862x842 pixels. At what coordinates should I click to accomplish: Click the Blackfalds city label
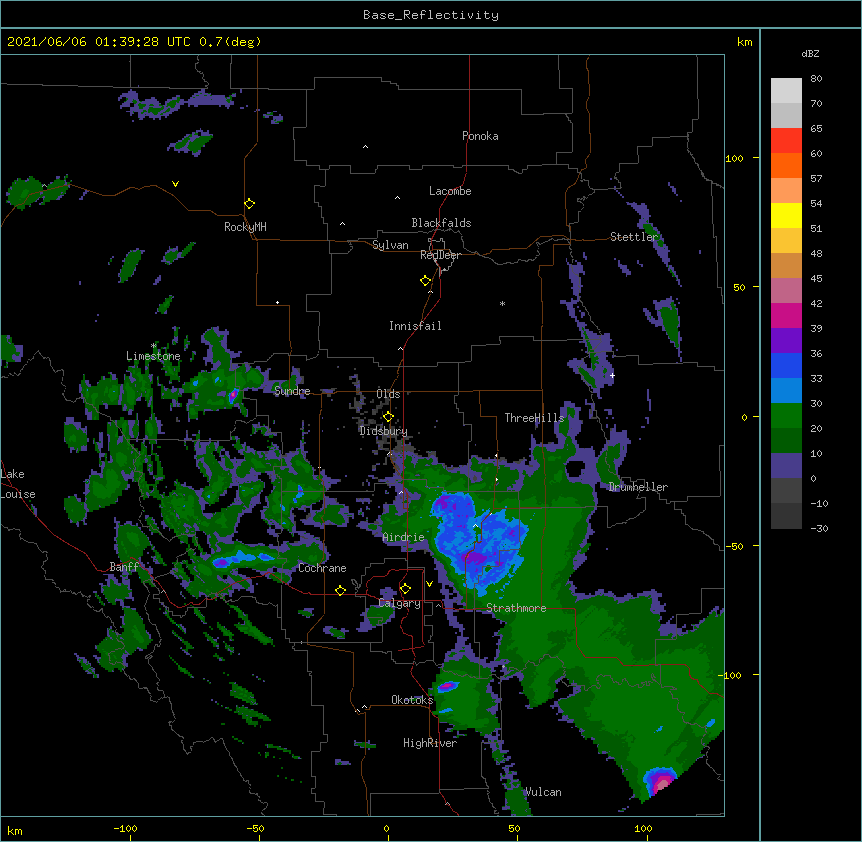pyautogui.click(x=441, y=223)
